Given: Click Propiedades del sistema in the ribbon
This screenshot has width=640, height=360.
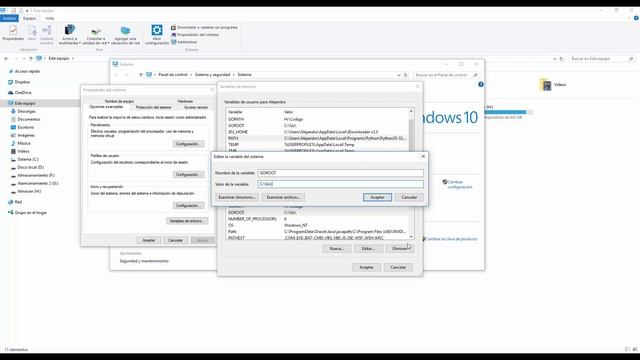Looking at the screenshot, I should tap(195, 35).
